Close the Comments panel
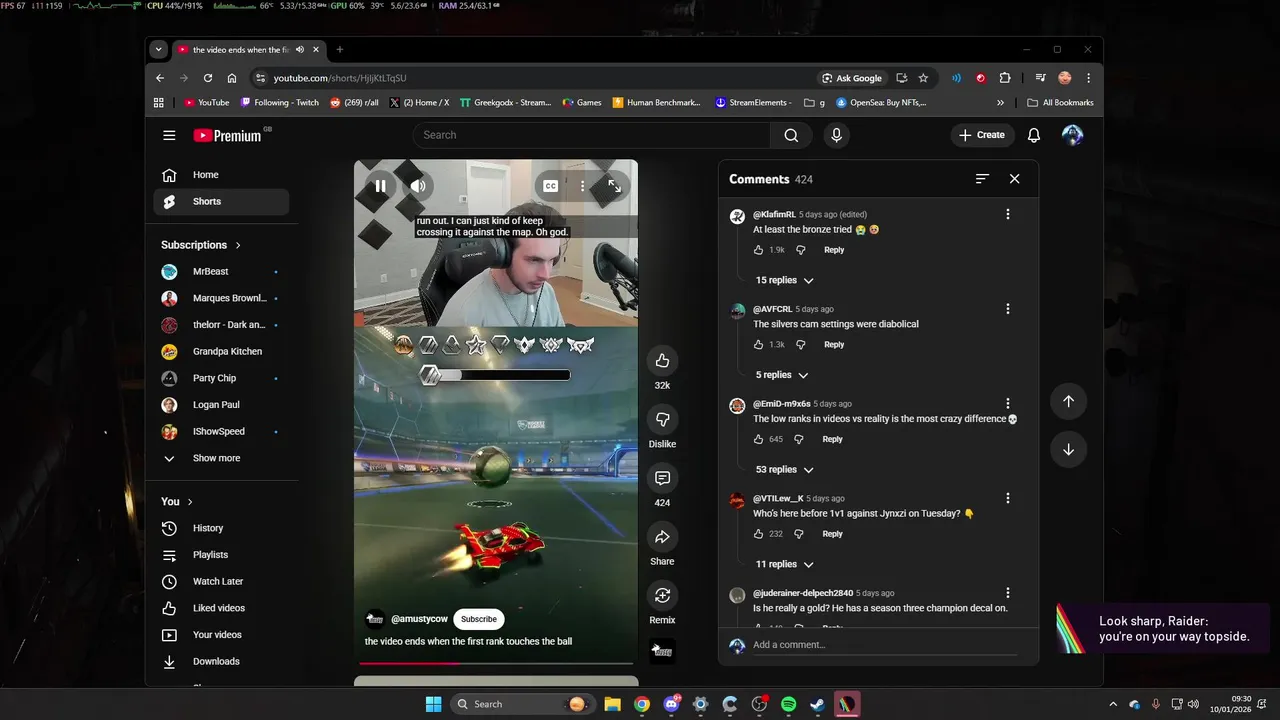The height and width of the screenshot is (720, 1280). (x=1014, y=179)
